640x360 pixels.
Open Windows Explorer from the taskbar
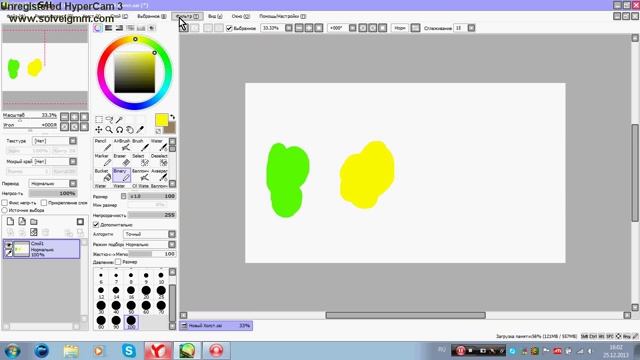(71, 351)
